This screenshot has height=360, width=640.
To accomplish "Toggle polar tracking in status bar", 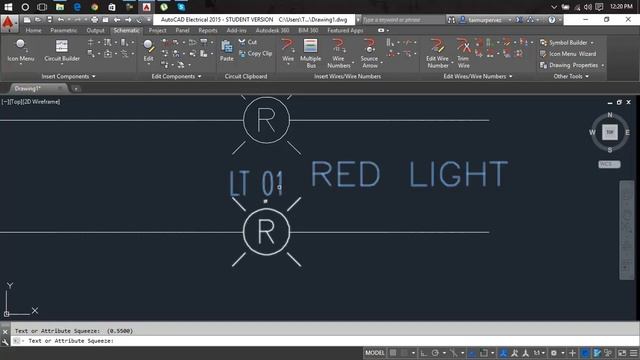I will [435, 353].
